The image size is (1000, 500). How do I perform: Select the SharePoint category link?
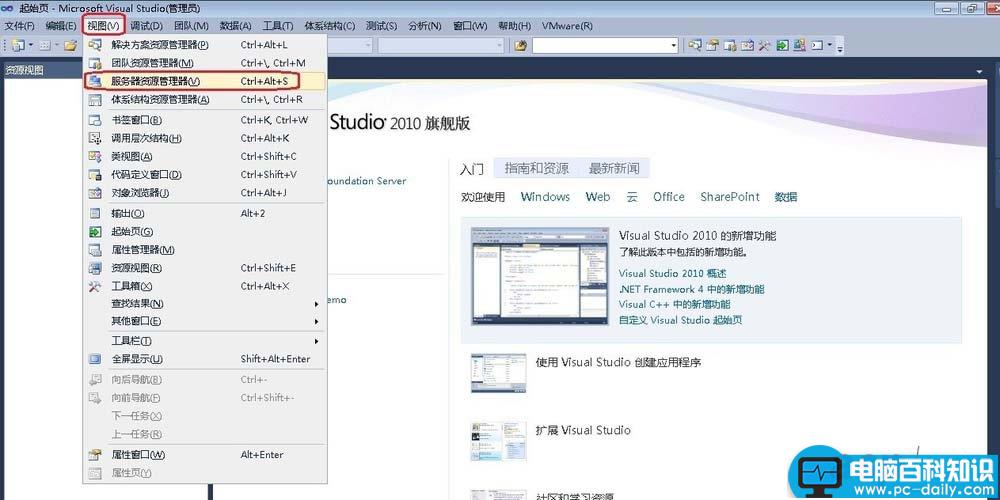click(x=730, y=197)
